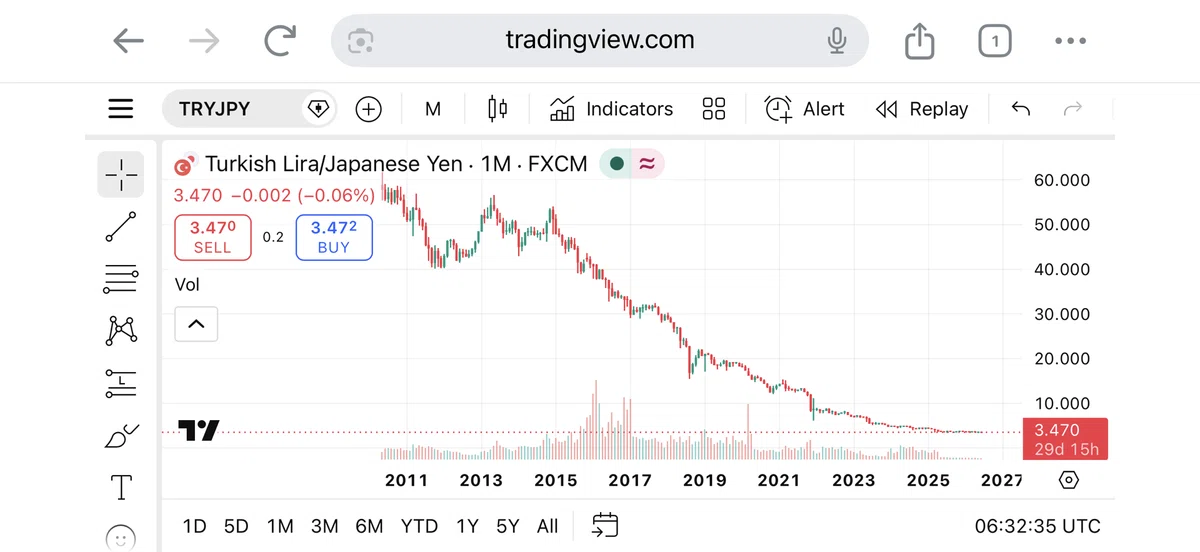Image resolution: width=1200 pixels, height=552 pixels.
Task: Toggle the pink approximate-data indicator
Action: click(x=647, y=164)
